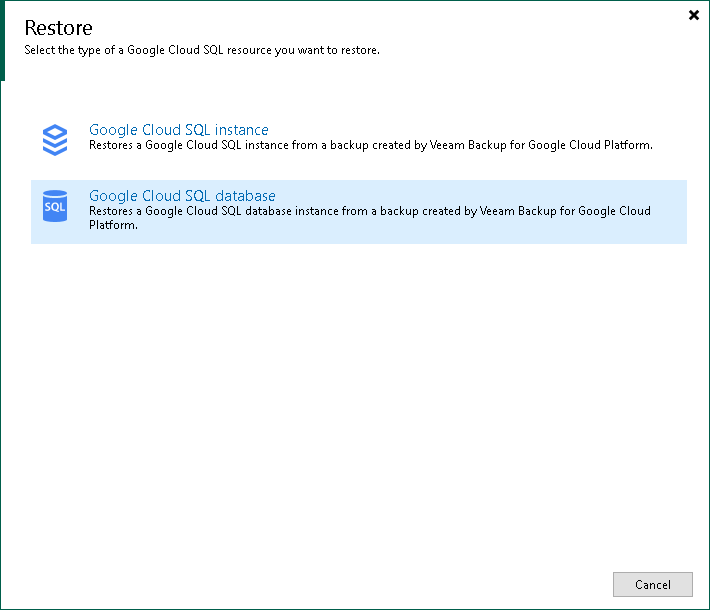Image resolution: width=710 pixels, height=610 pixels.
Task: Click the Cloud SQL database description text
Action: 370,211
